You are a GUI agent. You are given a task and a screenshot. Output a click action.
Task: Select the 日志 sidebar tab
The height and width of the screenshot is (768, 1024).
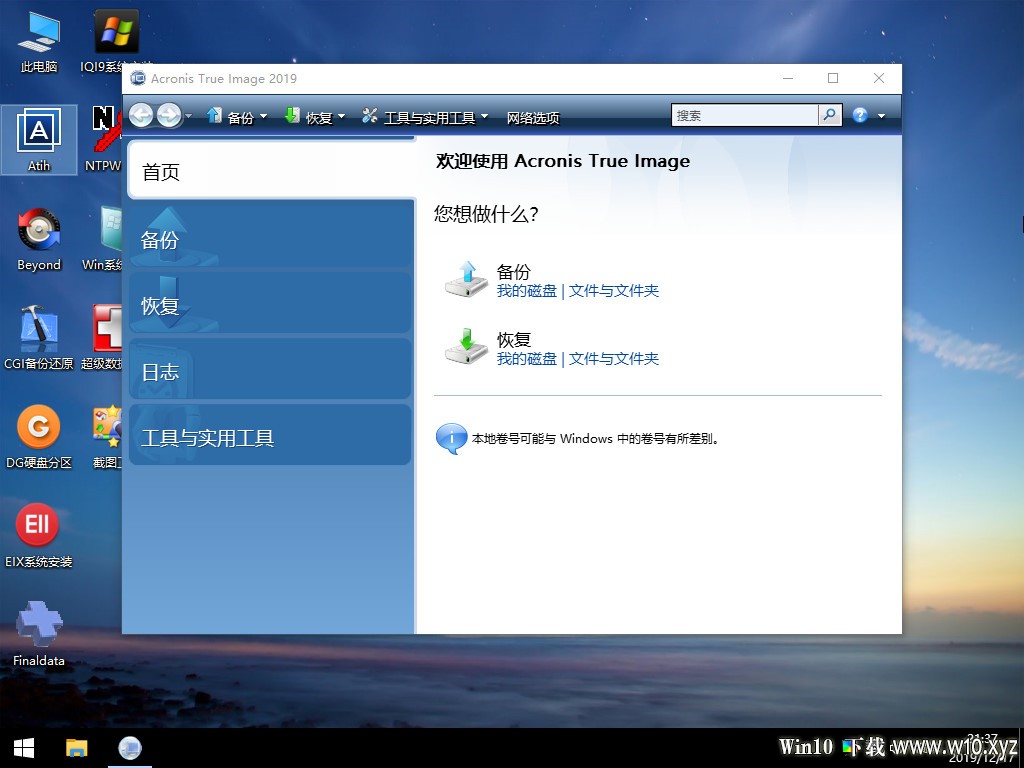point(270,369)
